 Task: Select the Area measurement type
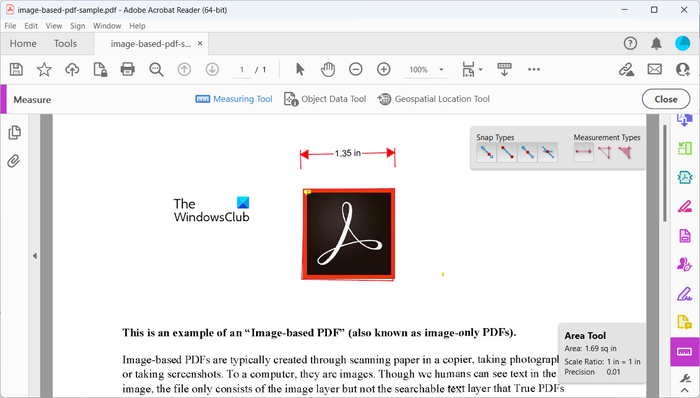click(625, 152)
